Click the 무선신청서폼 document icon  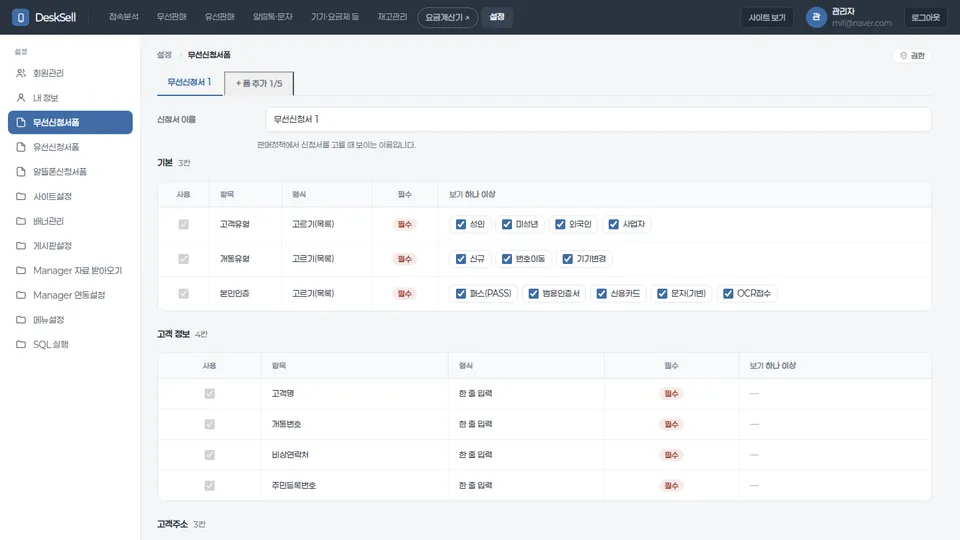click(21, 122)
